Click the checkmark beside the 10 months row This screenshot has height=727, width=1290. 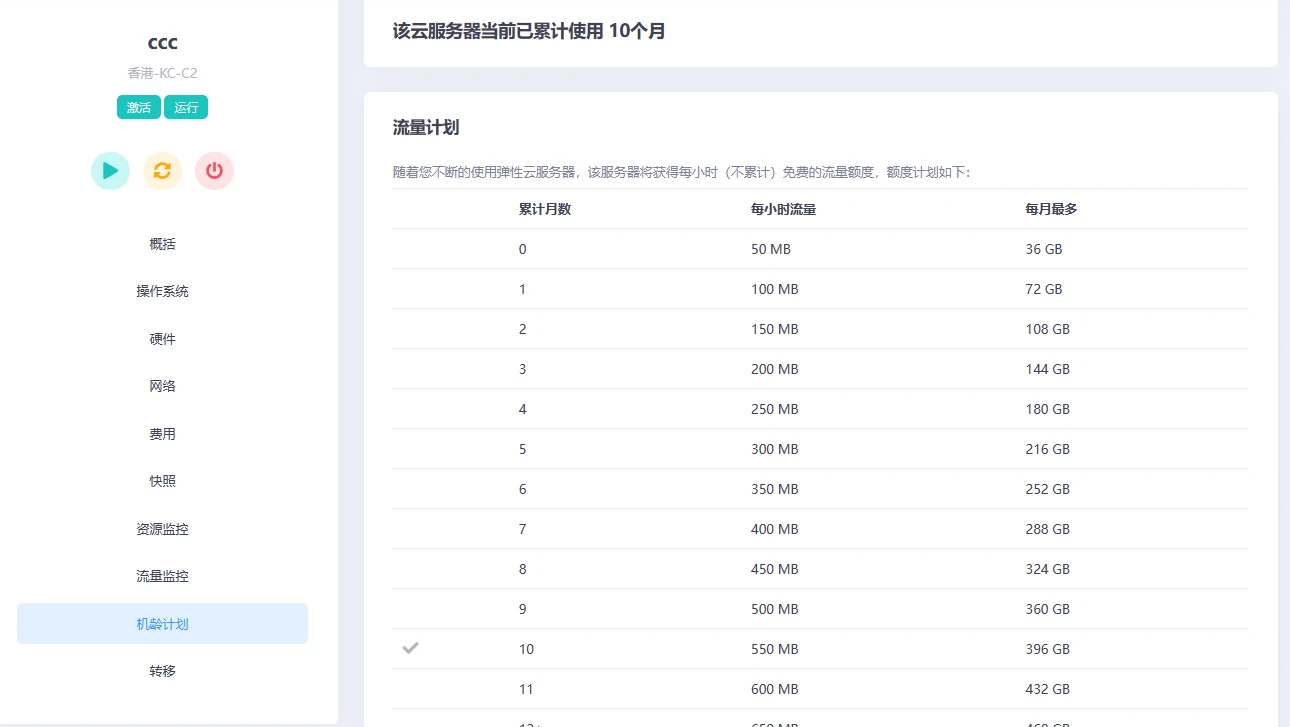point(410,648)
